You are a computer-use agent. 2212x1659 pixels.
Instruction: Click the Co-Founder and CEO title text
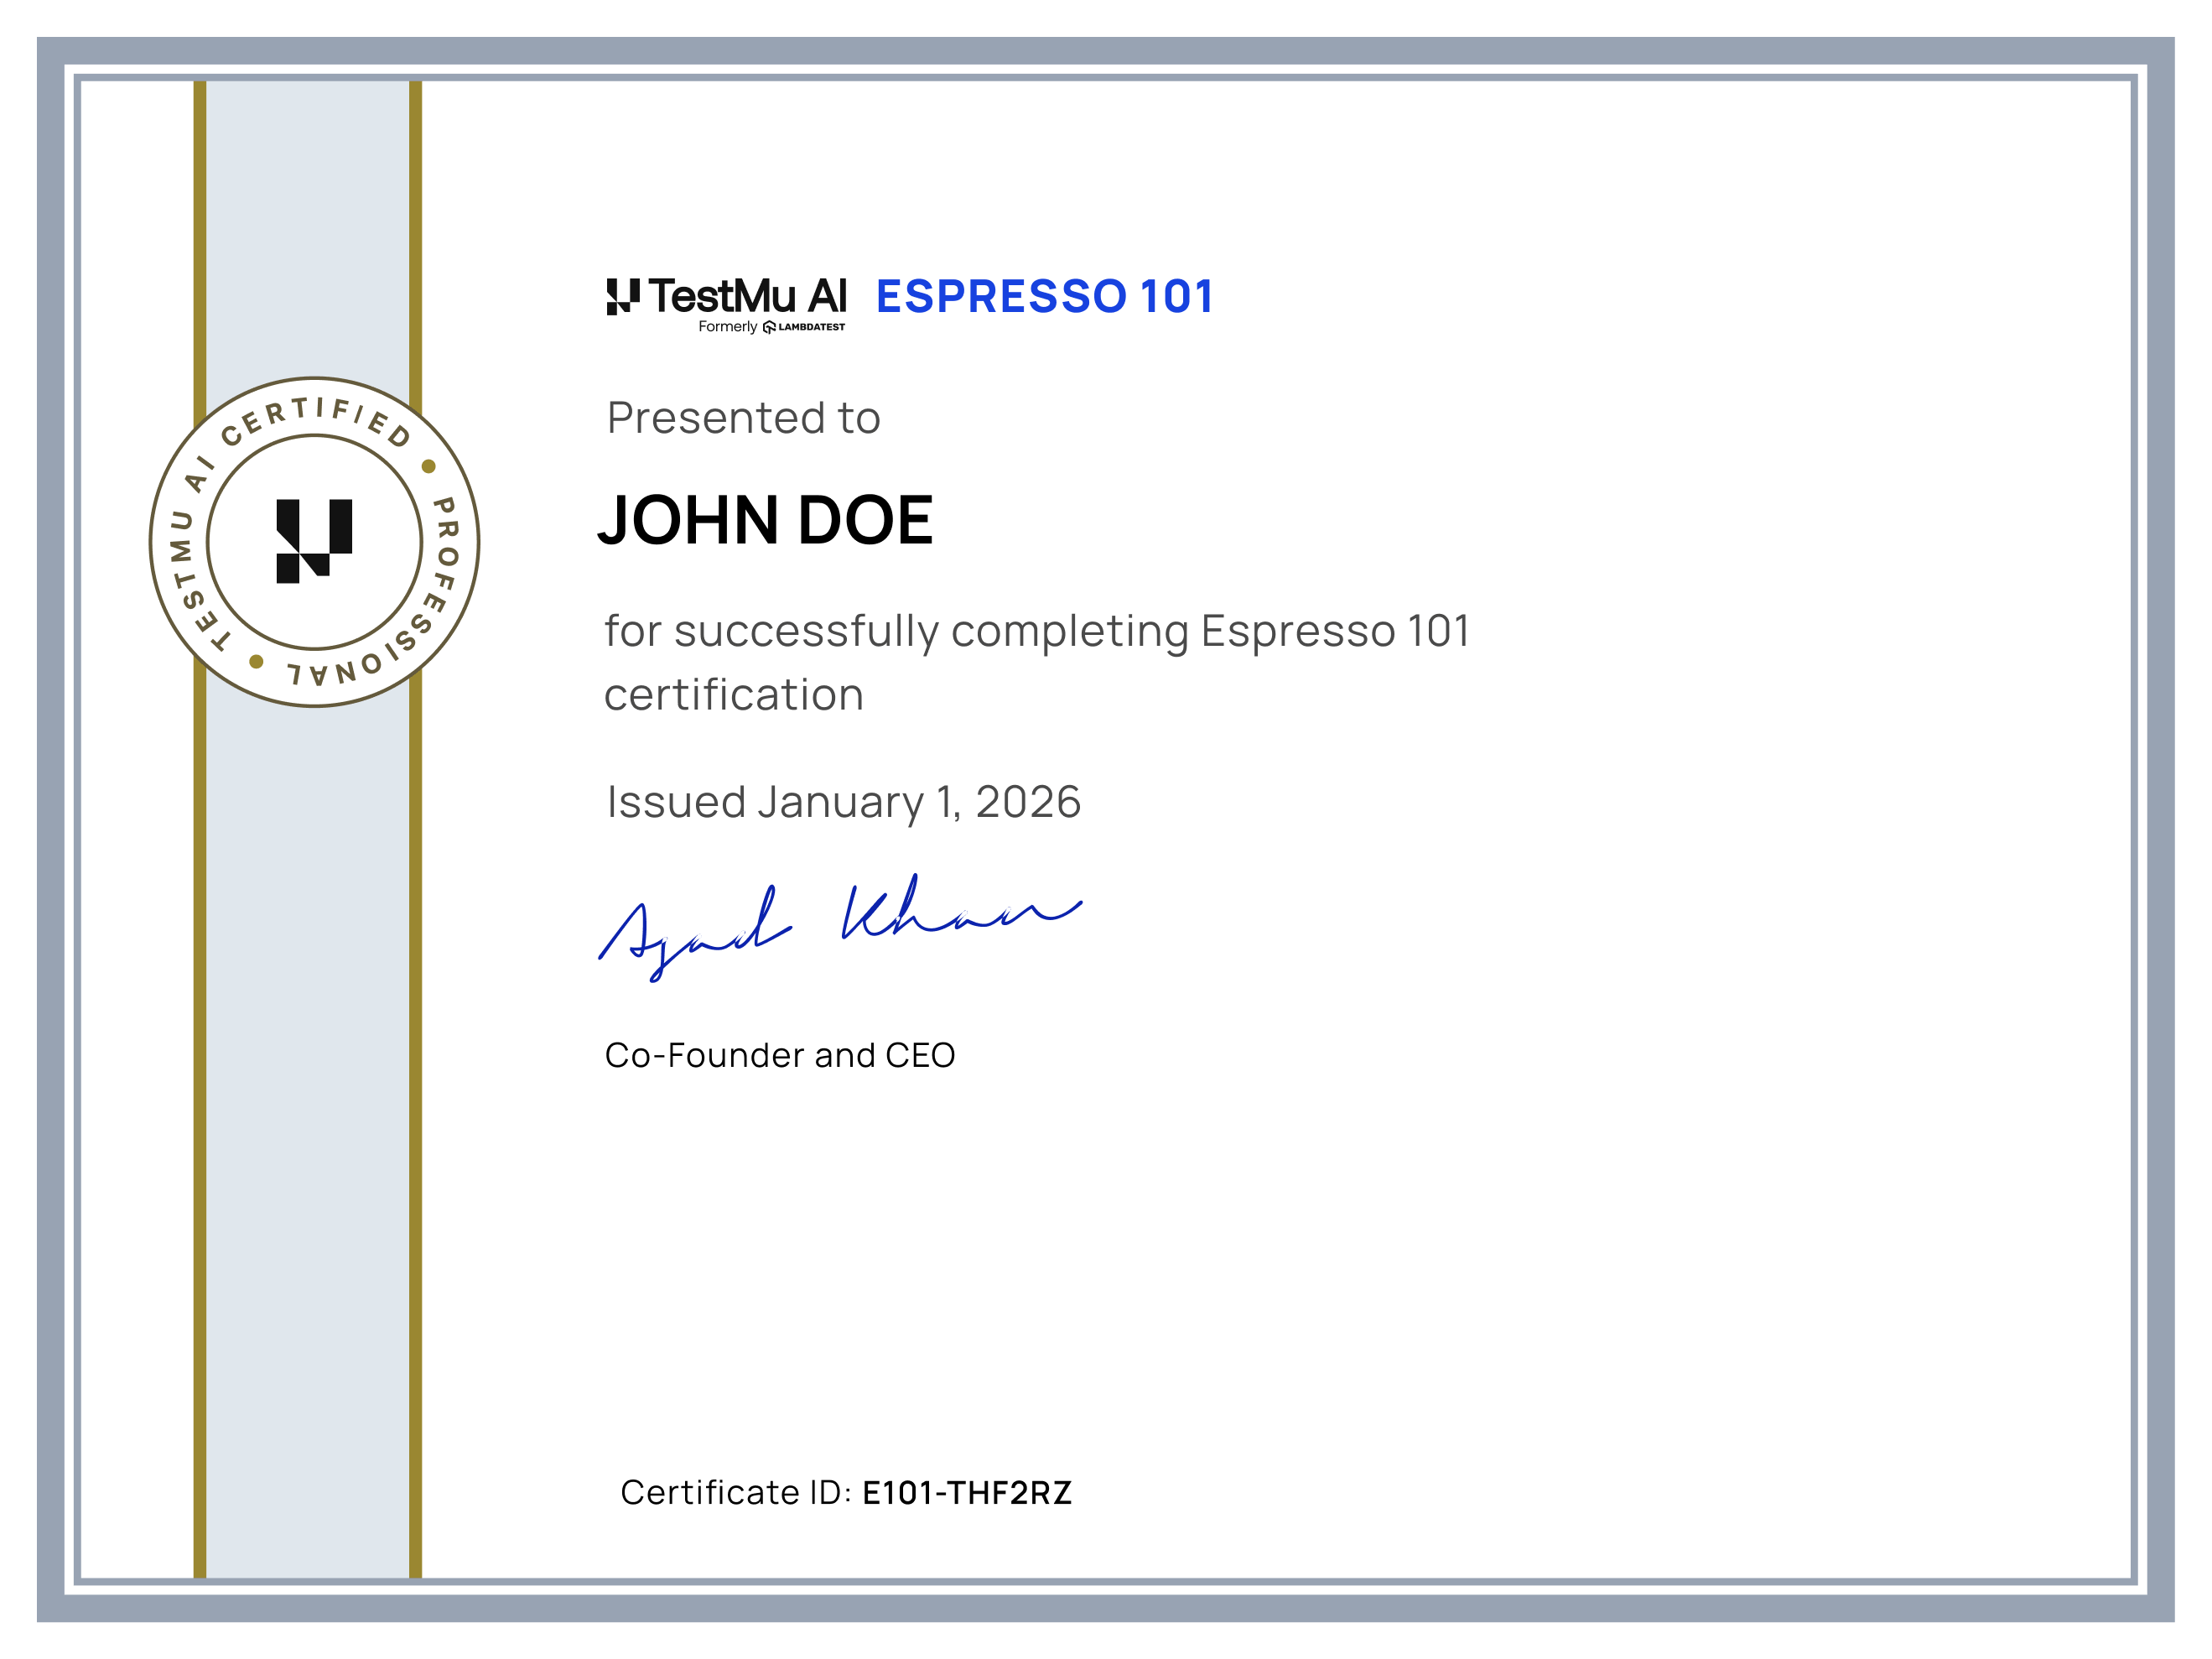coord(778,1054)
